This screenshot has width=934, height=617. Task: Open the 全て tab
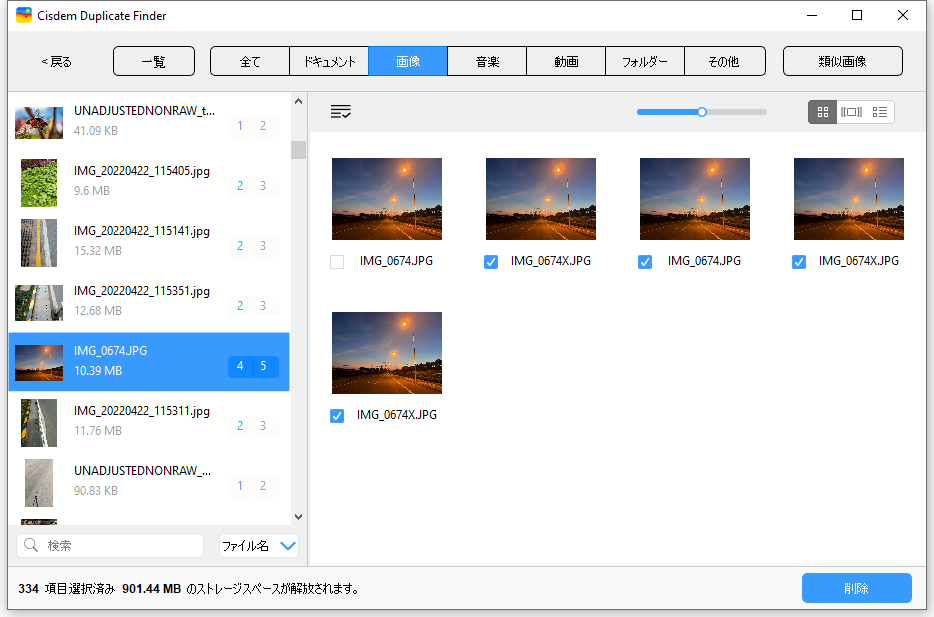coord(250,61)
